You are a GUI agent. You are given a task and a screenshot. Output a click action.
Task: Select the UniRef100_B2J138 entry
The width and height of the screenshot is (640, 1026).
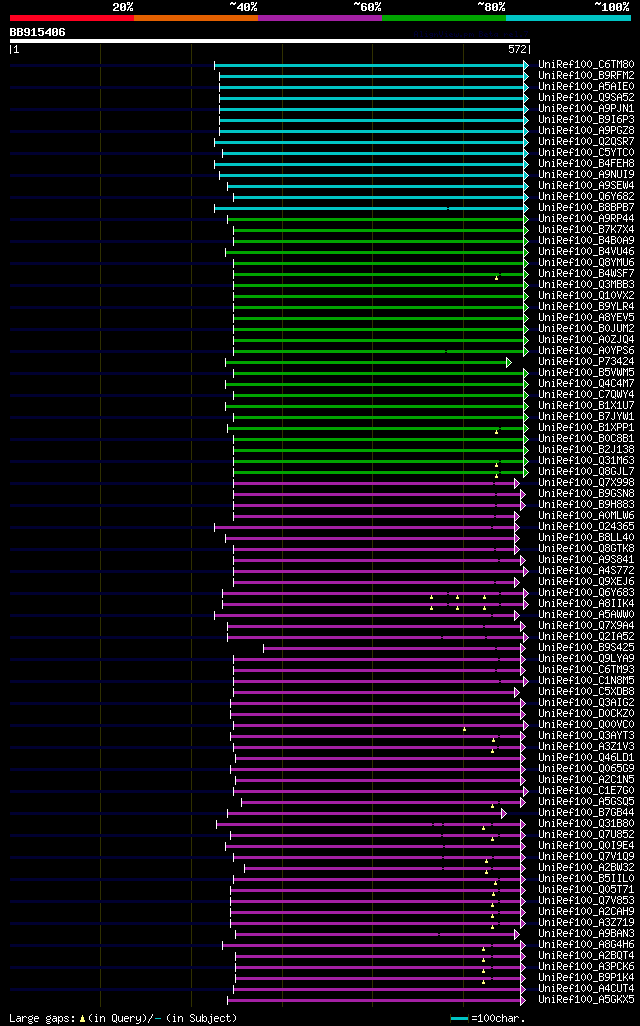coord(586,450)
